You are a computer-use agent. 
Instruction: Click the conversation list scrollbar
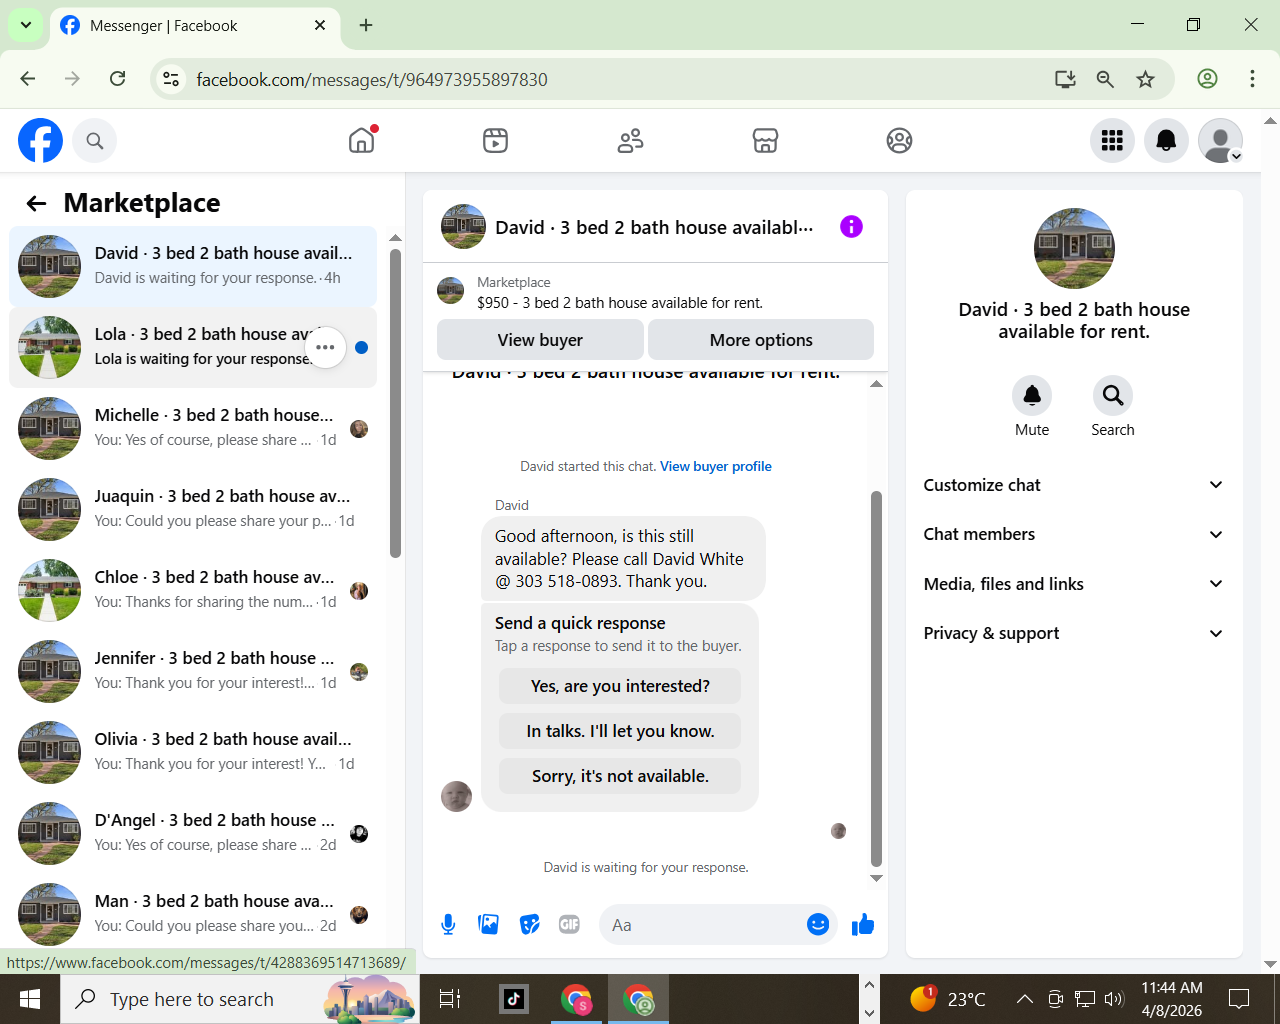(395, 403)
